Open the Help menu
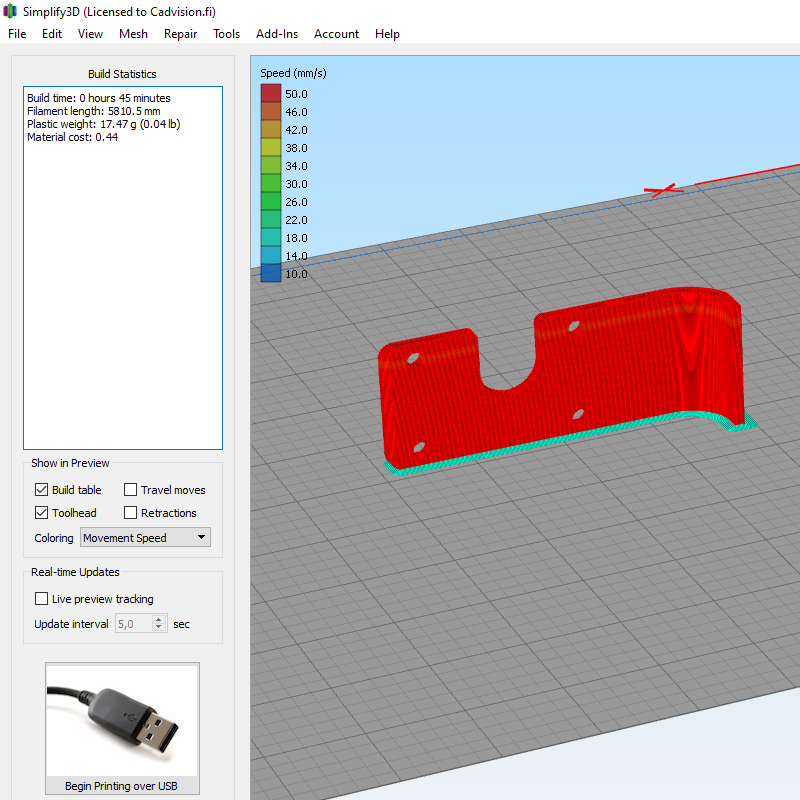This screenshot has height=800, width=800. [387, 34]
